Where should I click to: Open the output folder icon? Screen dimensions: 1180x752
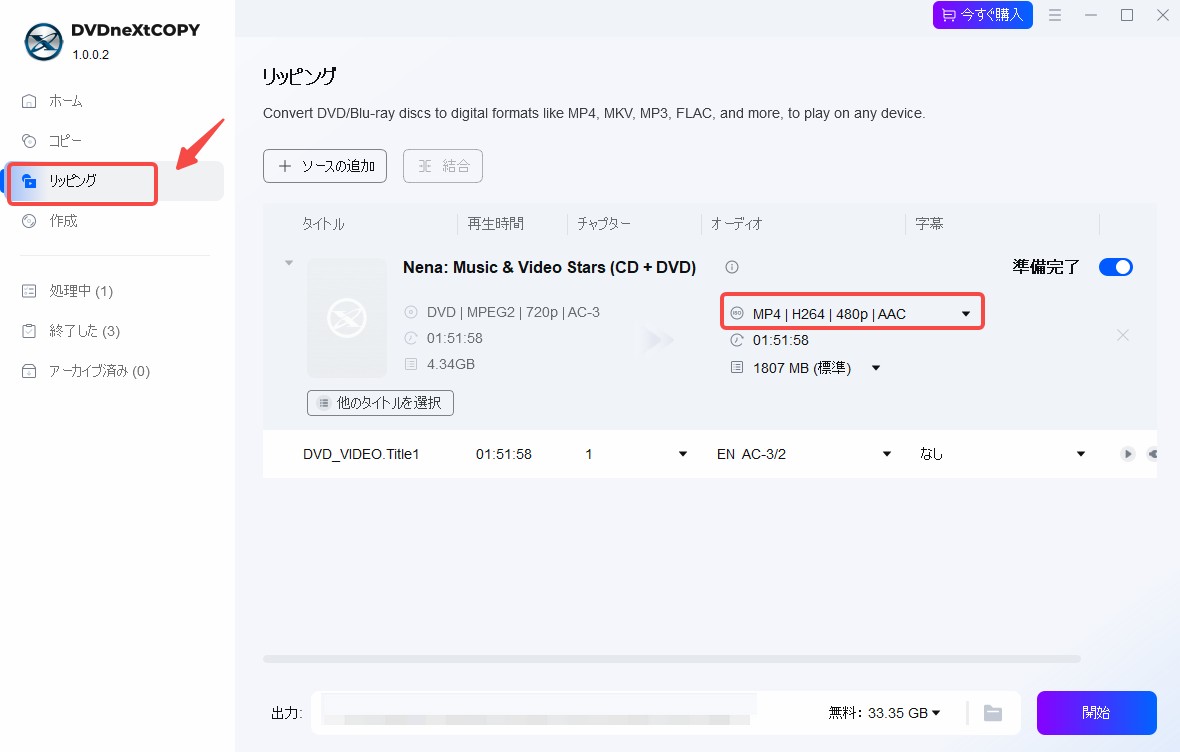993,713
